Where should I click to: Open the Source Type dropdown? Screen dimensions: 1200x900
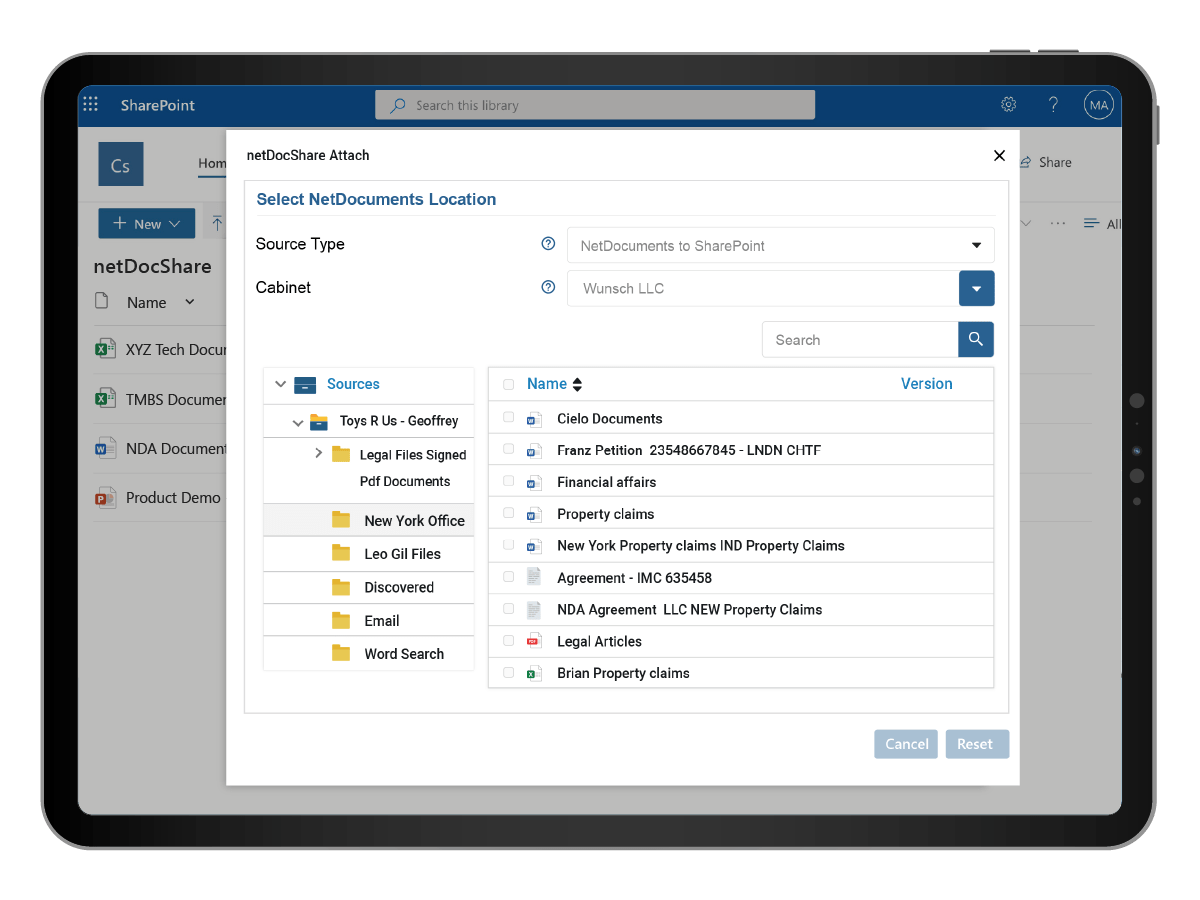pos(780,245)
